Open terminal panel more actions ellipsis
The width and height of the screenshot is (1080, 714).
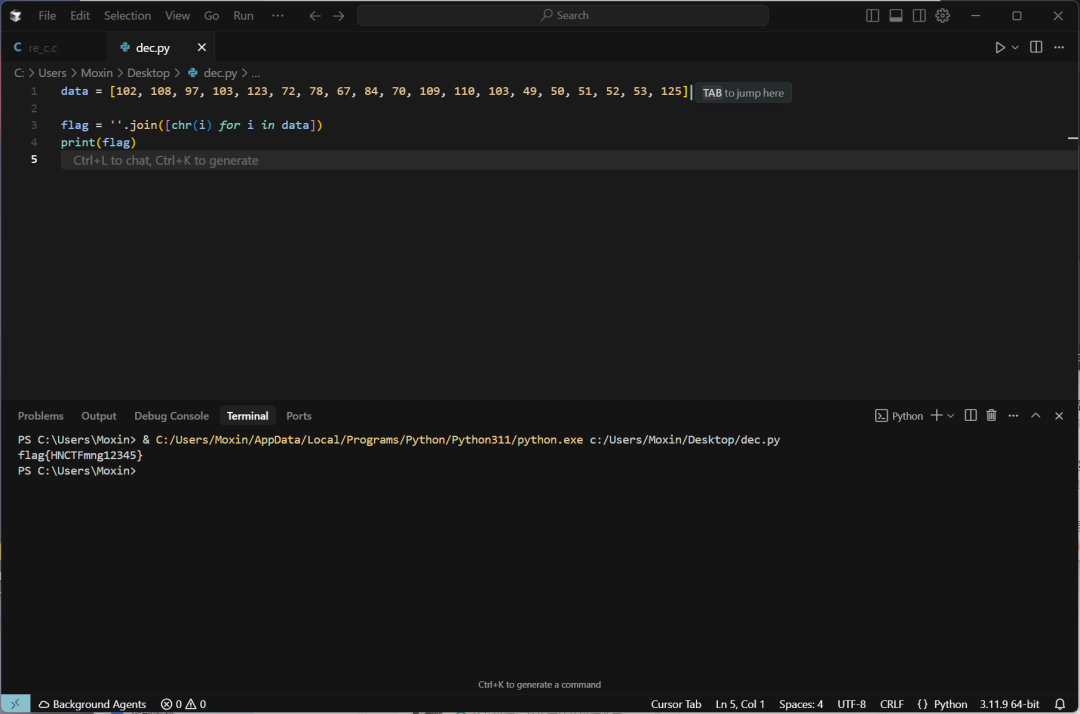[1013, 416]
